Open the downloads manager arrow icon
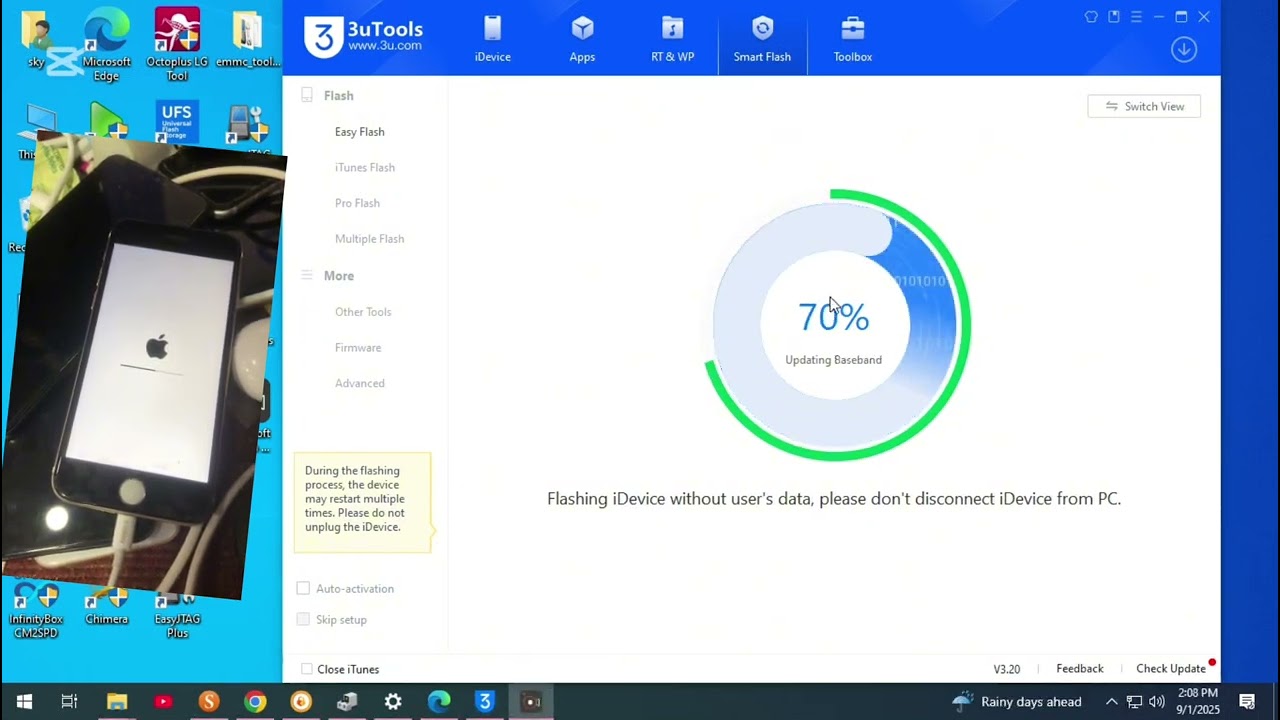 click(1184, 50)
